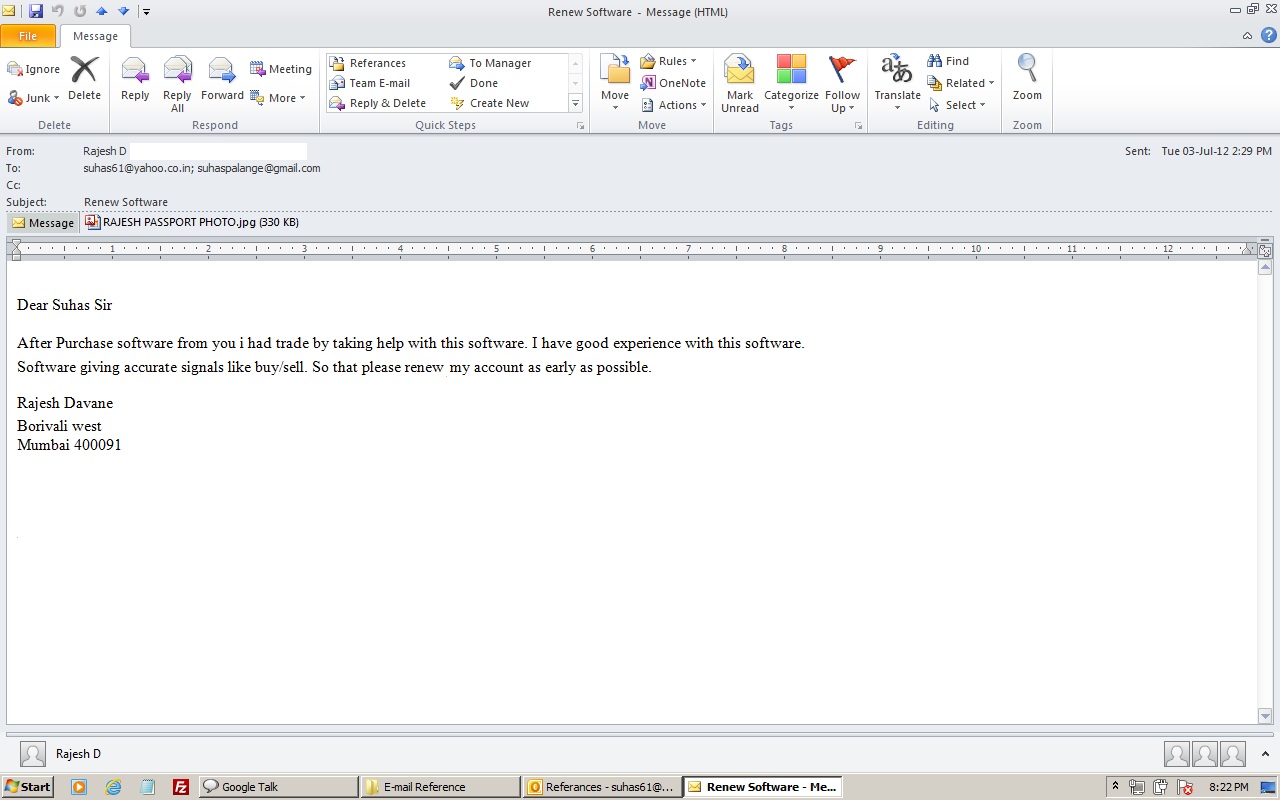Launch FileZilla from the quick launch
Image resolution: width=1280 pixels, height=800 pixels.
[x=181, y=787]
